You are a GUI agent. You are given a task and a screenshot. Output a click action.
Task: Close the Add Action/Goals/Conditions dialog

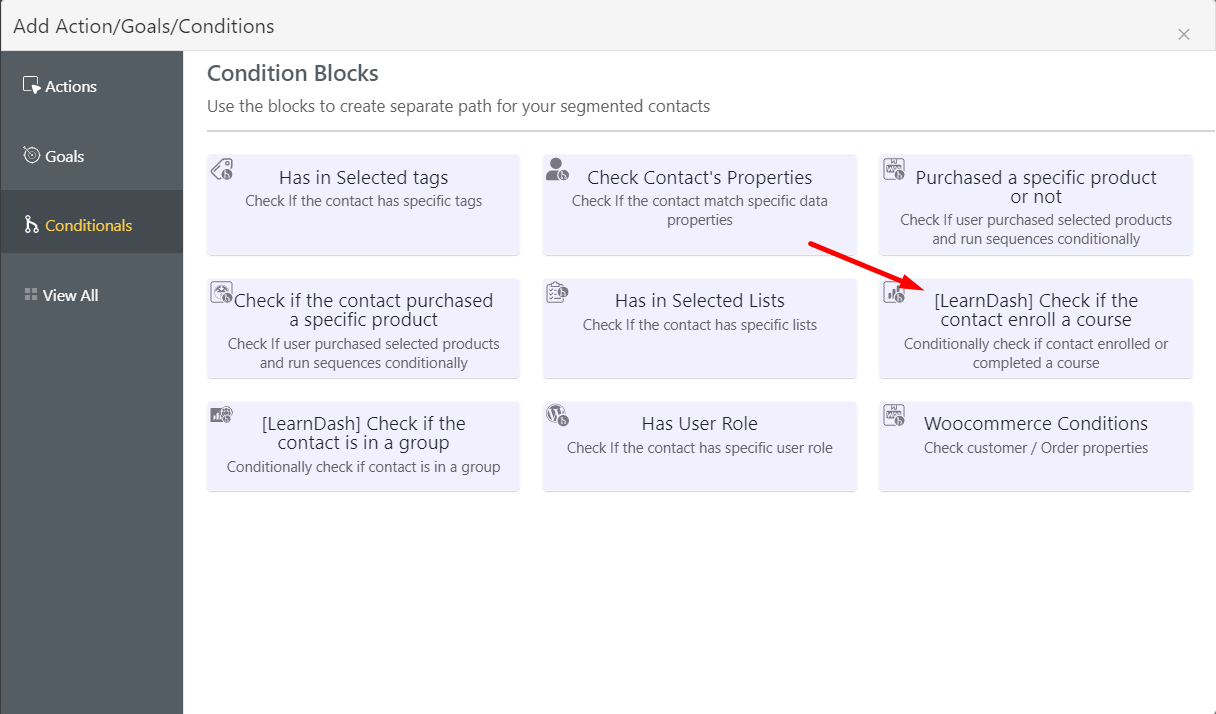1184,34
